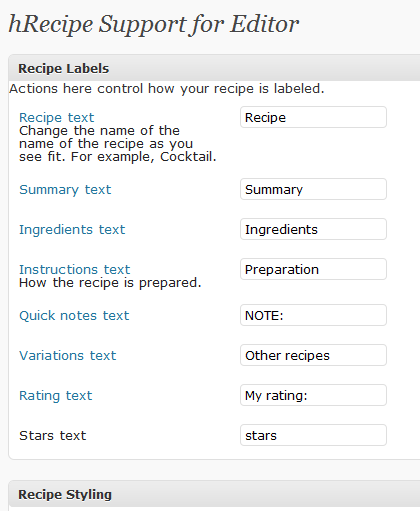Select the Quick notes text label

[x=74, y=315]
